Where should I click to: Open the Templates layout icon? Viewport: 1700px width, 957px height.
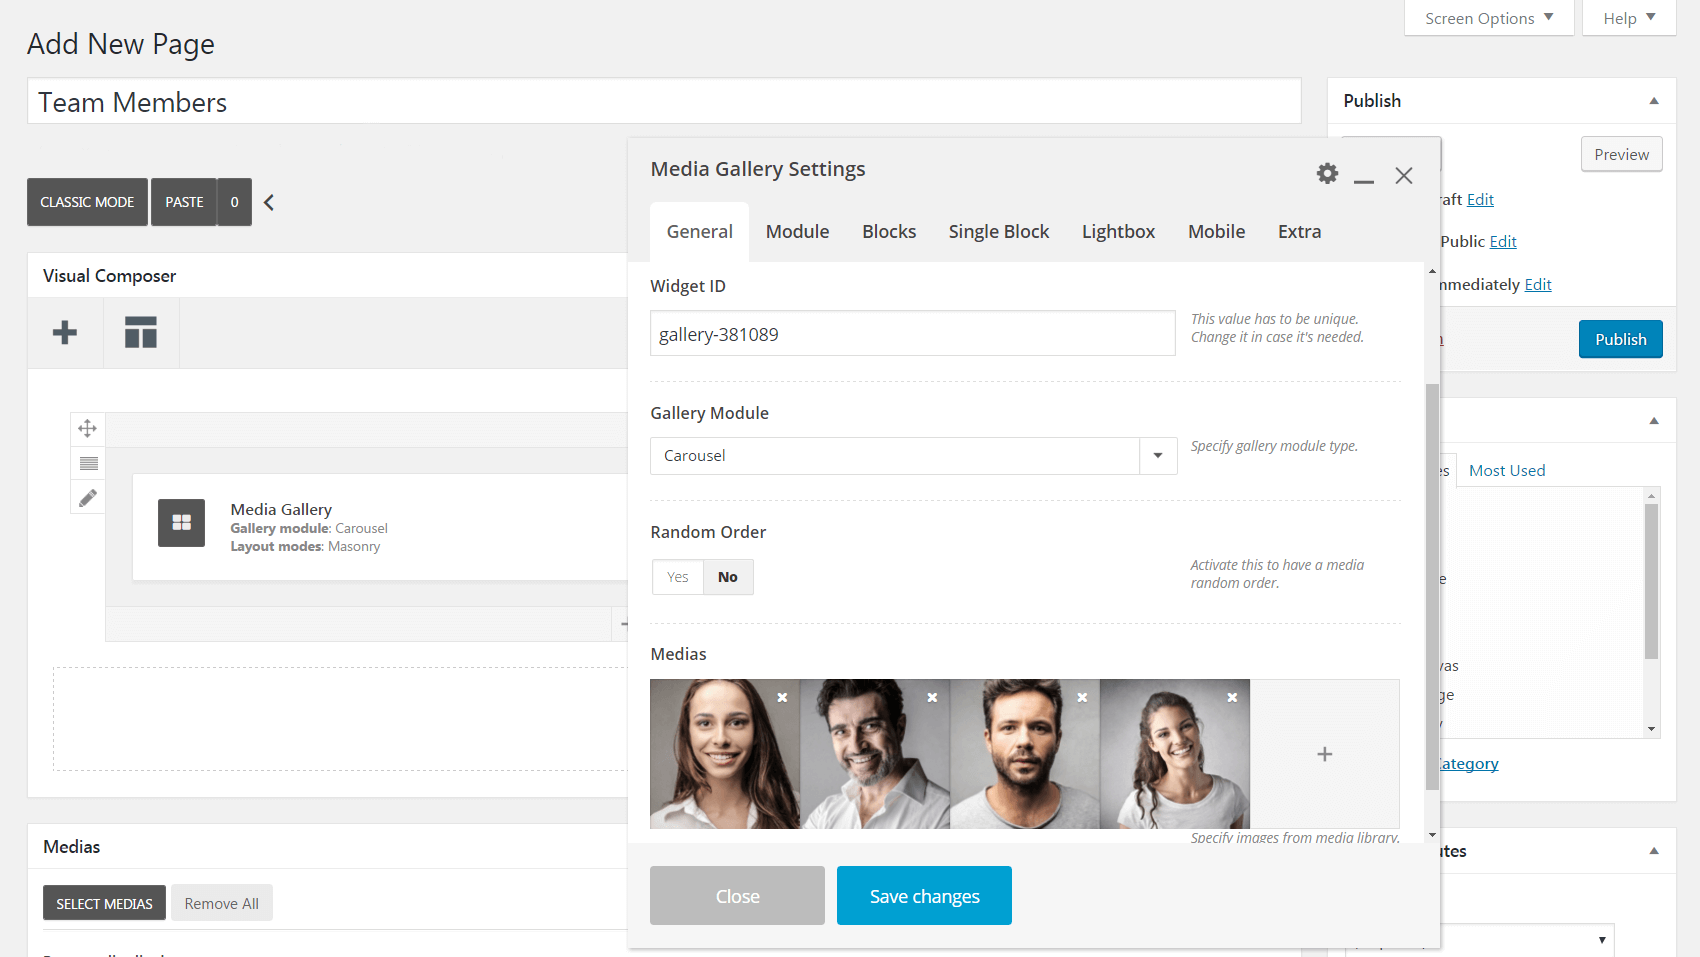[141, 333]
